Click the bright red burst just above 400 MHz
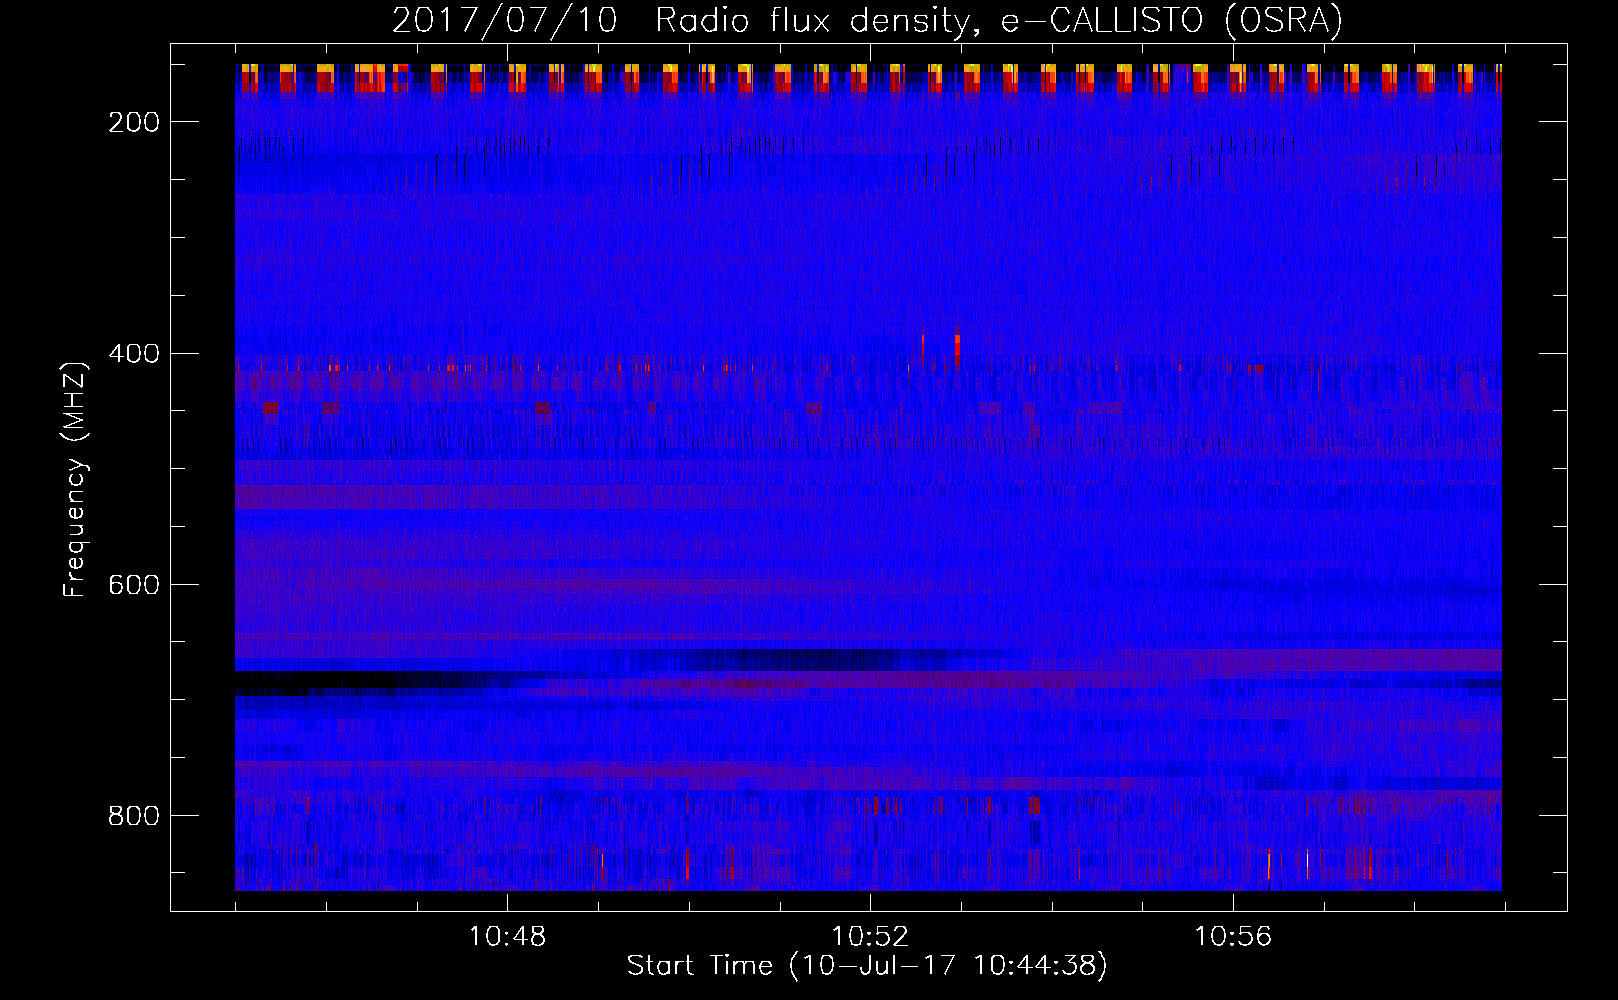 click(x=957, y=350)
